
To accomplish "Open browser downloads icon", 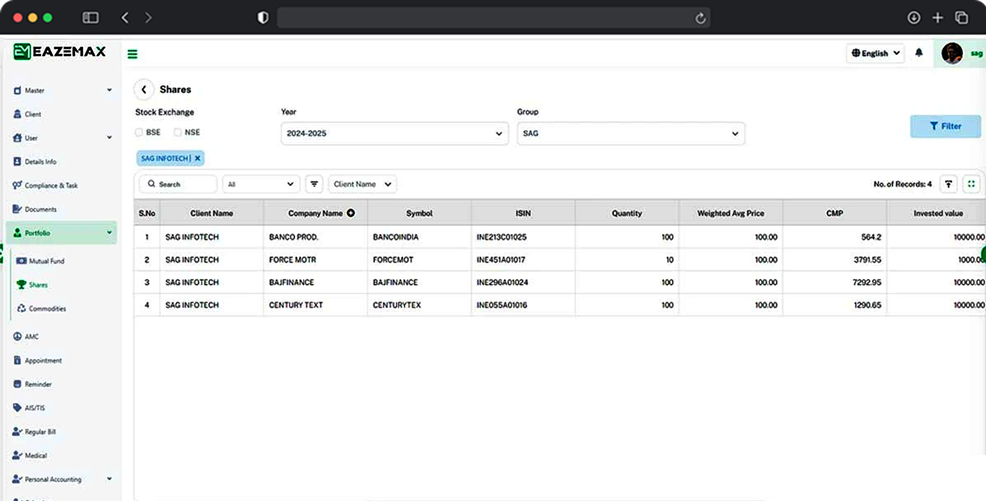I will (914, 18).
